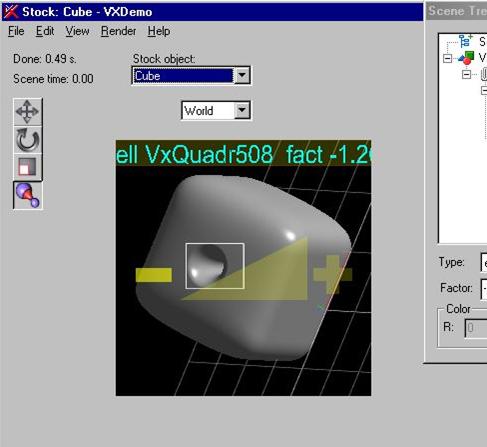Click the Color R value field
Screen dimensions: 487x447
(476, 328)
